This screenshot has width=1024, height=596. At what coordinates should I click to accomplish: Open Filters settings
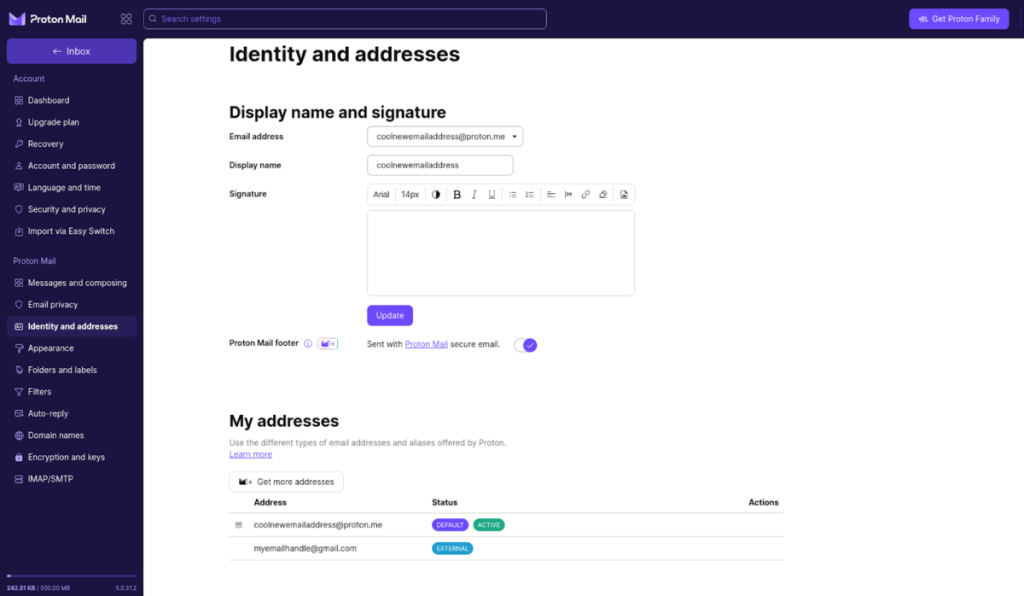point(71,392)
